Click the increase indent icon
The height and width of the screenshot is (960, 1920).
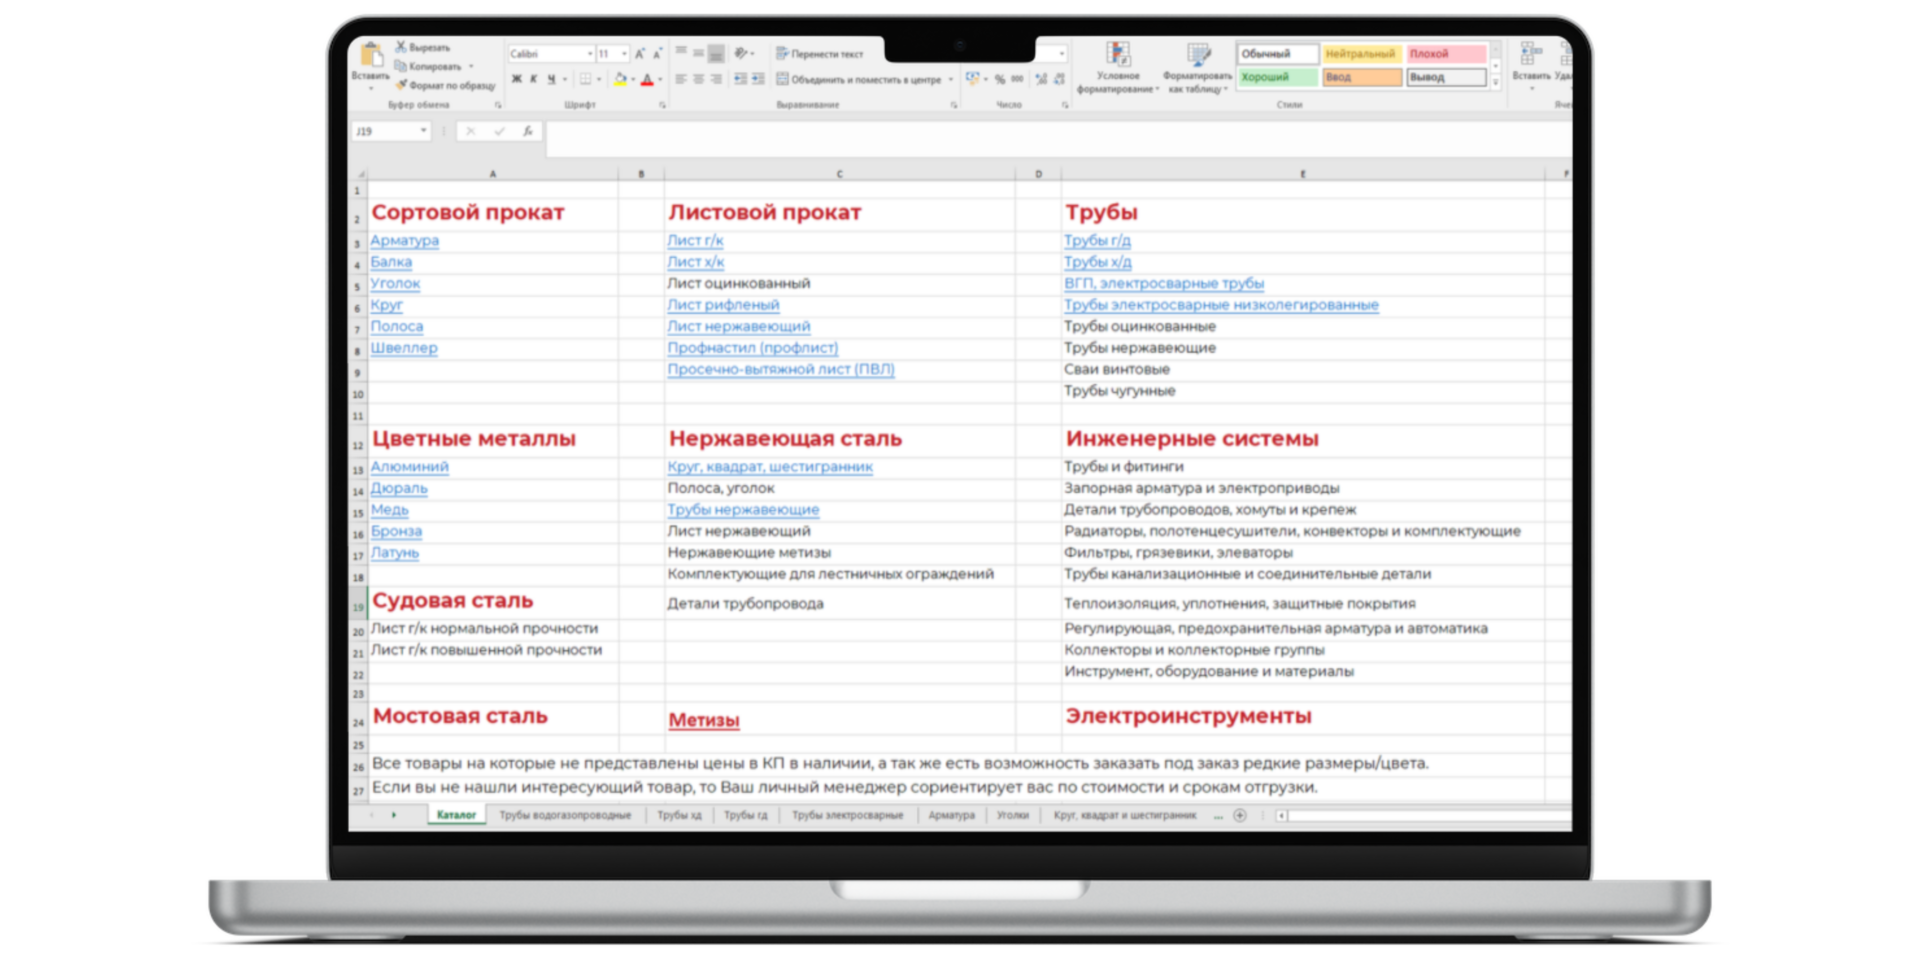tap(758, 79)
